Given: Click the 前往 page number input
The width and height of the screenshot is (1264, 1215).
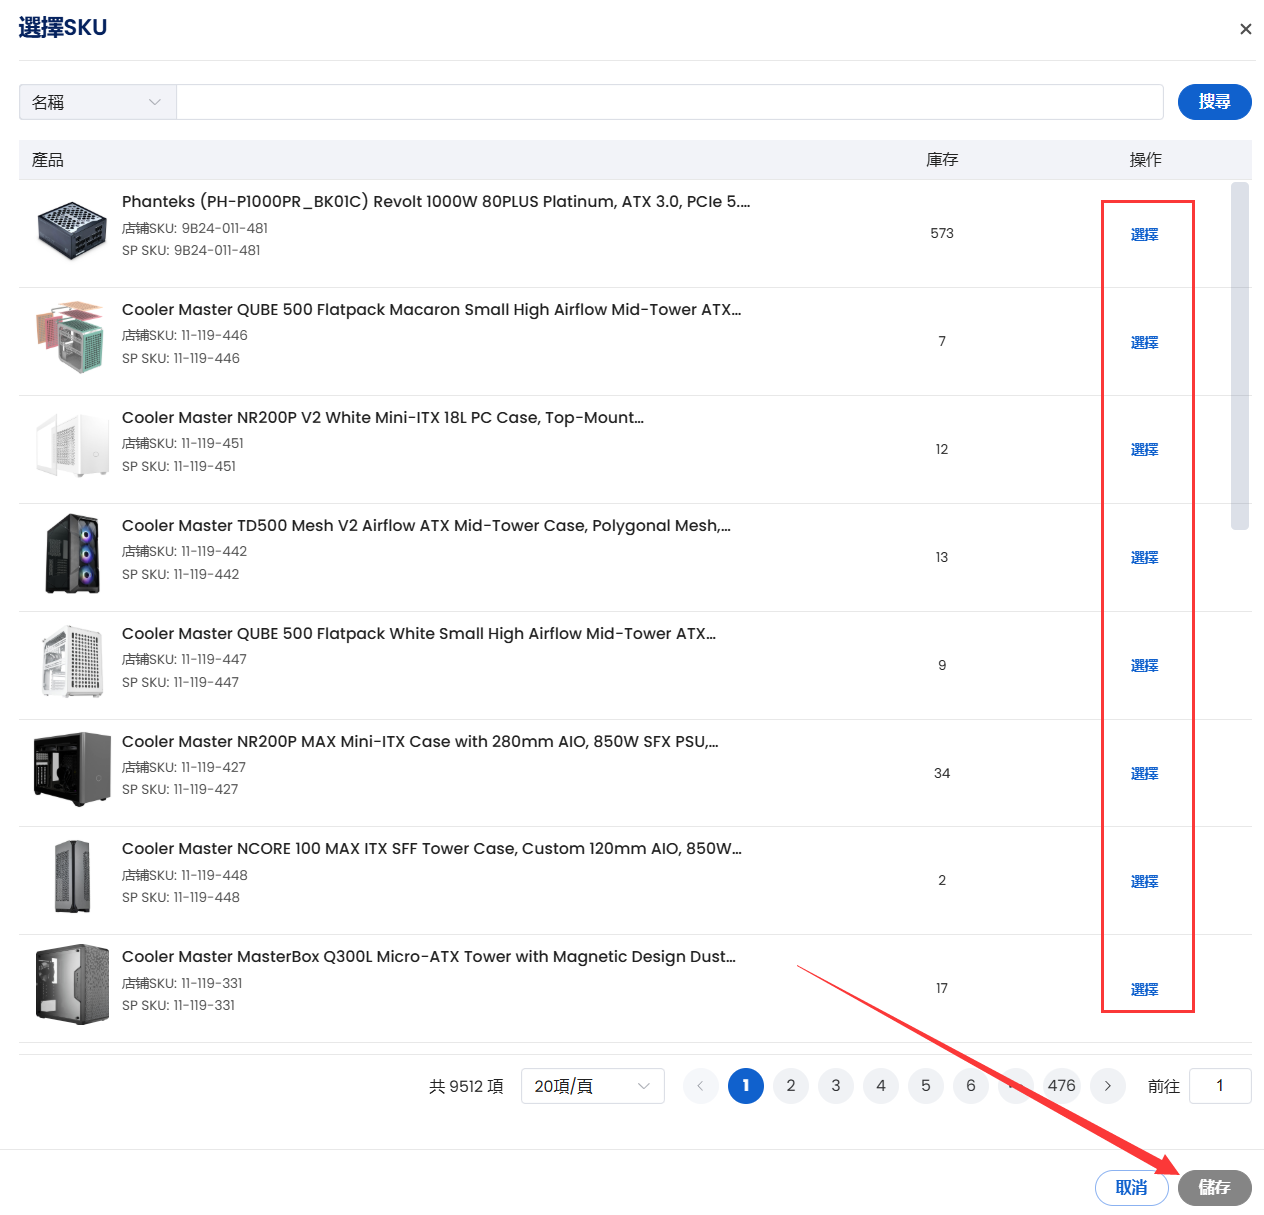Looking at the screenshot, I should [x=1220, y=1086].
